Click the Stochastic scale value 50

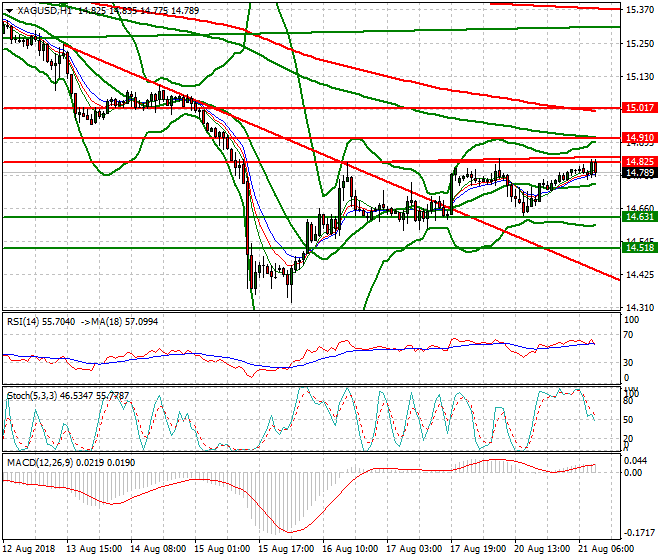click(629, 420)
